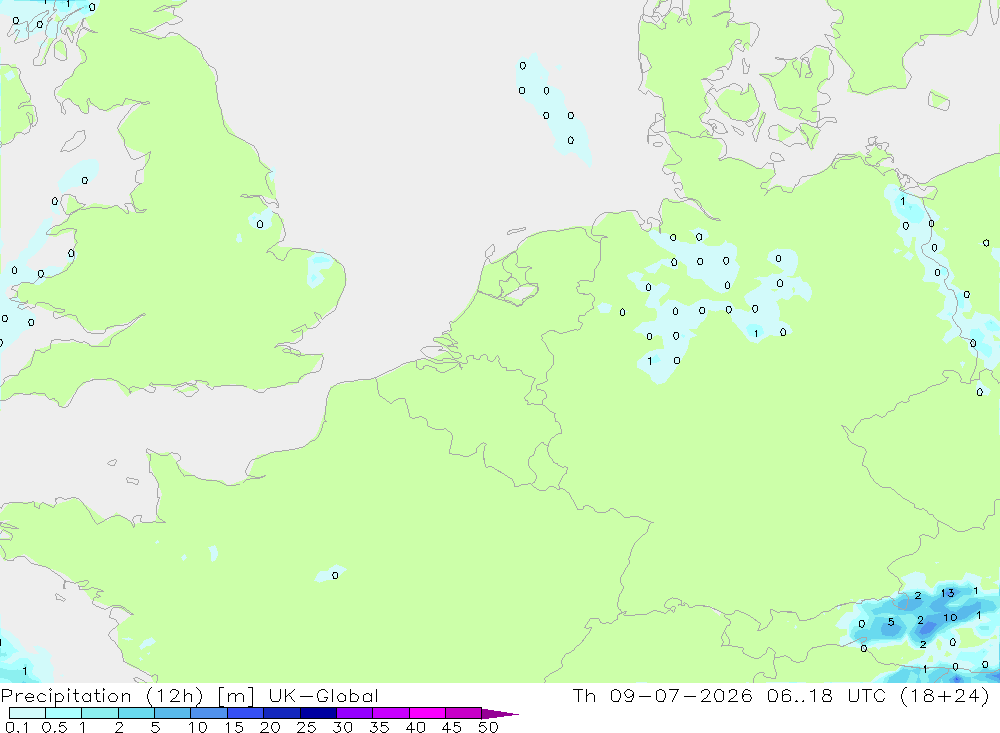Screen dimensions: 1000x733
Task: Click the "(18+24)" forecast offset text
Action: (x=945, y=696)
